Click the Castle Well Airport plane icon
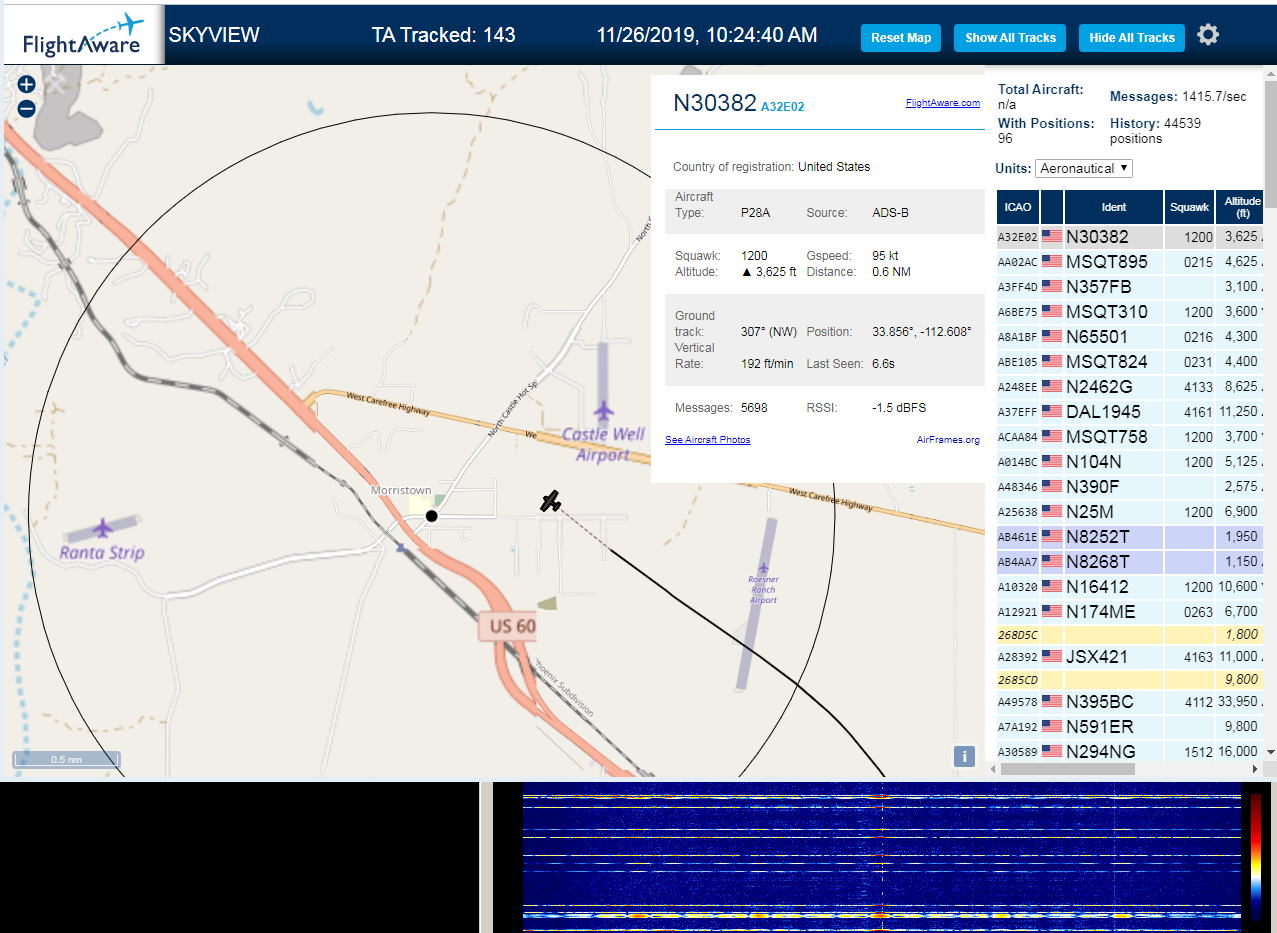1277x933 pixels. pos(603,411)
